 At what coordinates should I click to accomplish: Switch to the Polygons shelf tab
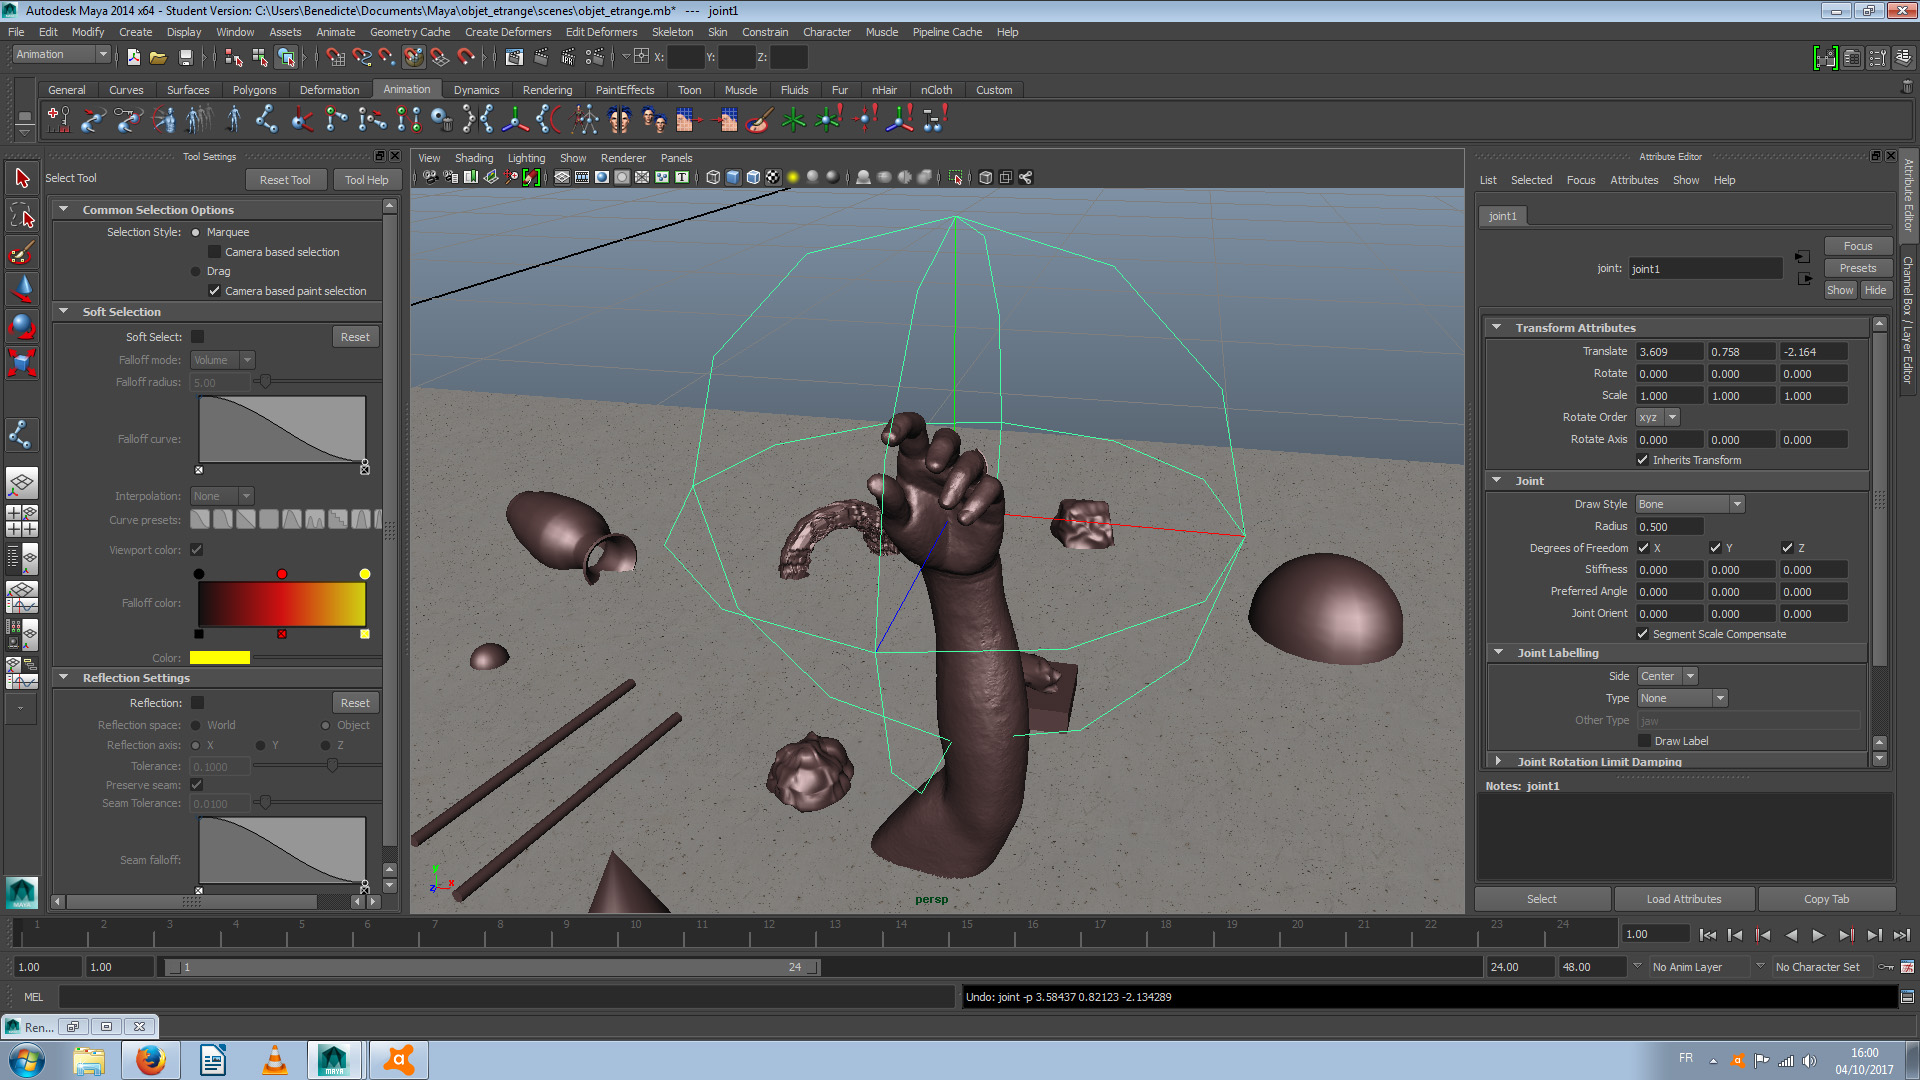pyautogui.click(x=255, y=89)
